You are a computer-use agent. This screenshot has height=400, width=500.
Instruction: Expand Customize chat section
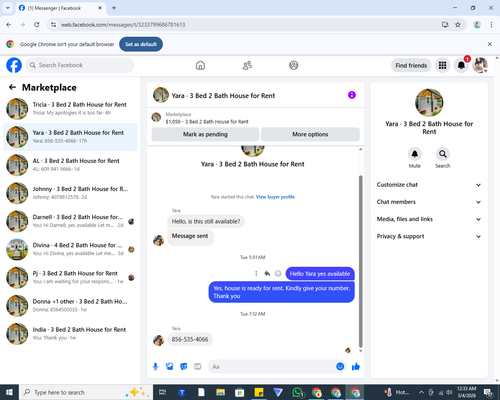(x=429, y=185)
